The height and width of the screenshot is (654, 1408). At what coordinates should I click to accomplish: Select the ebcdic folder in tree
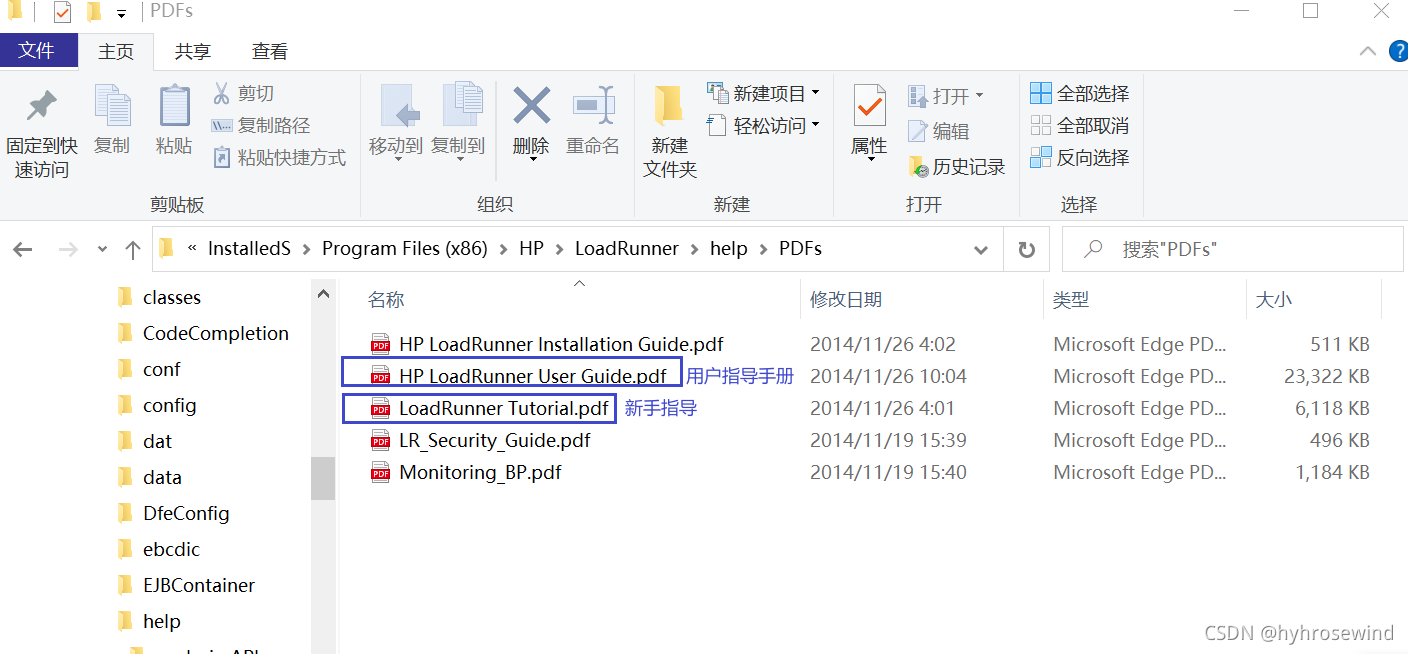[171, 549]
